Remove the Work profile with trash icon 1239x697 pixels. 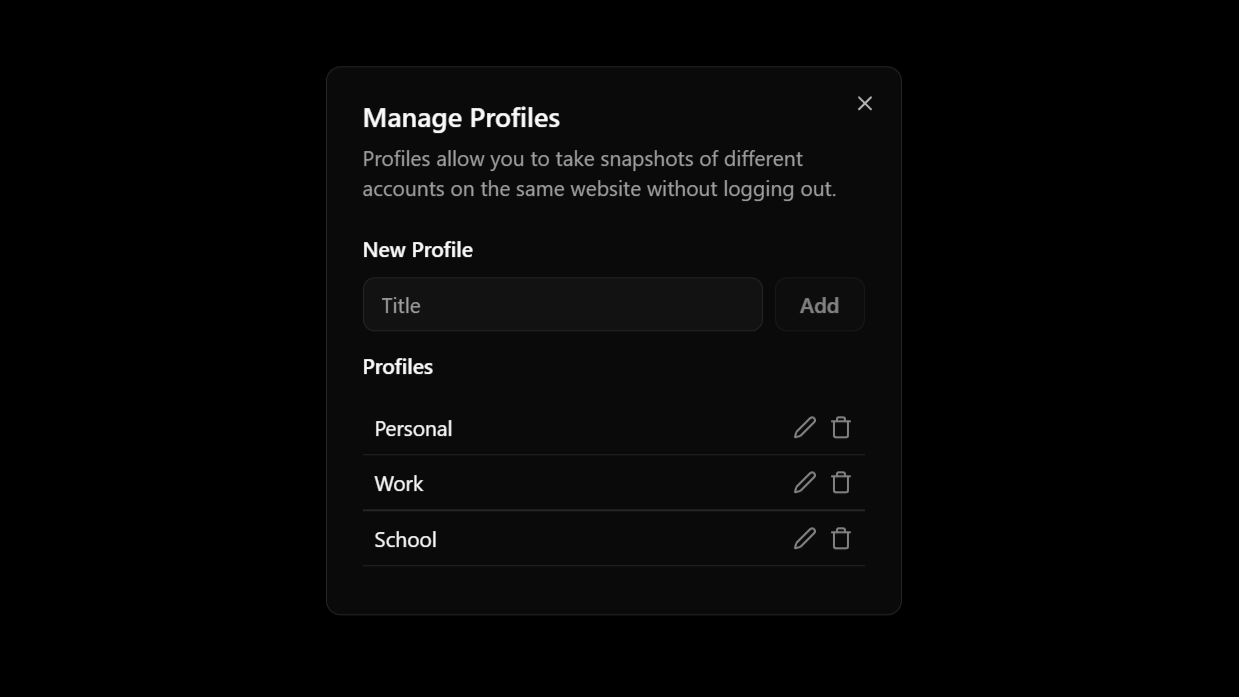(841, 483)
